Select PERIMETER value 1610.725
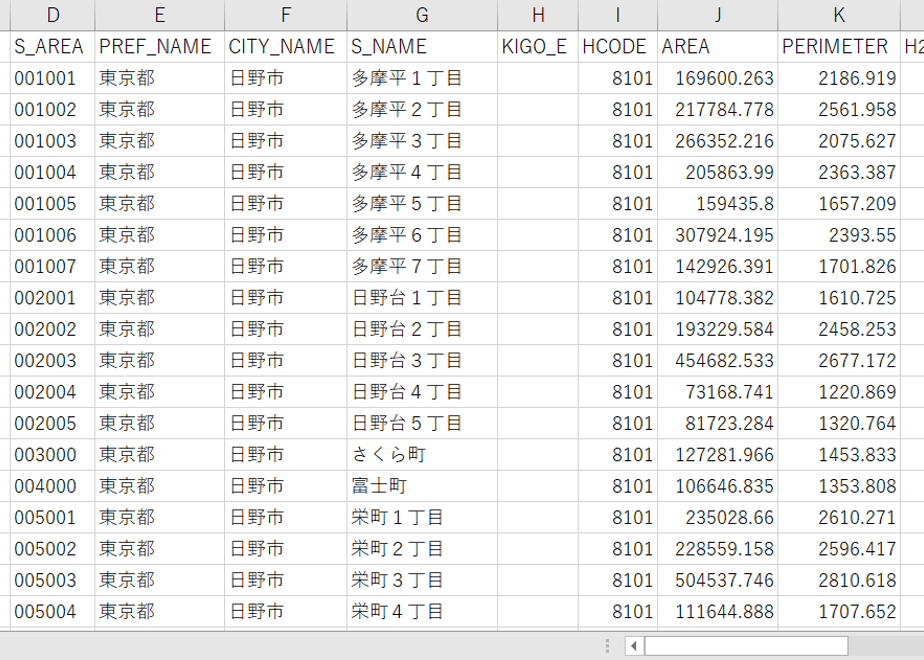The image size is (924, 660). coord(839,298)
